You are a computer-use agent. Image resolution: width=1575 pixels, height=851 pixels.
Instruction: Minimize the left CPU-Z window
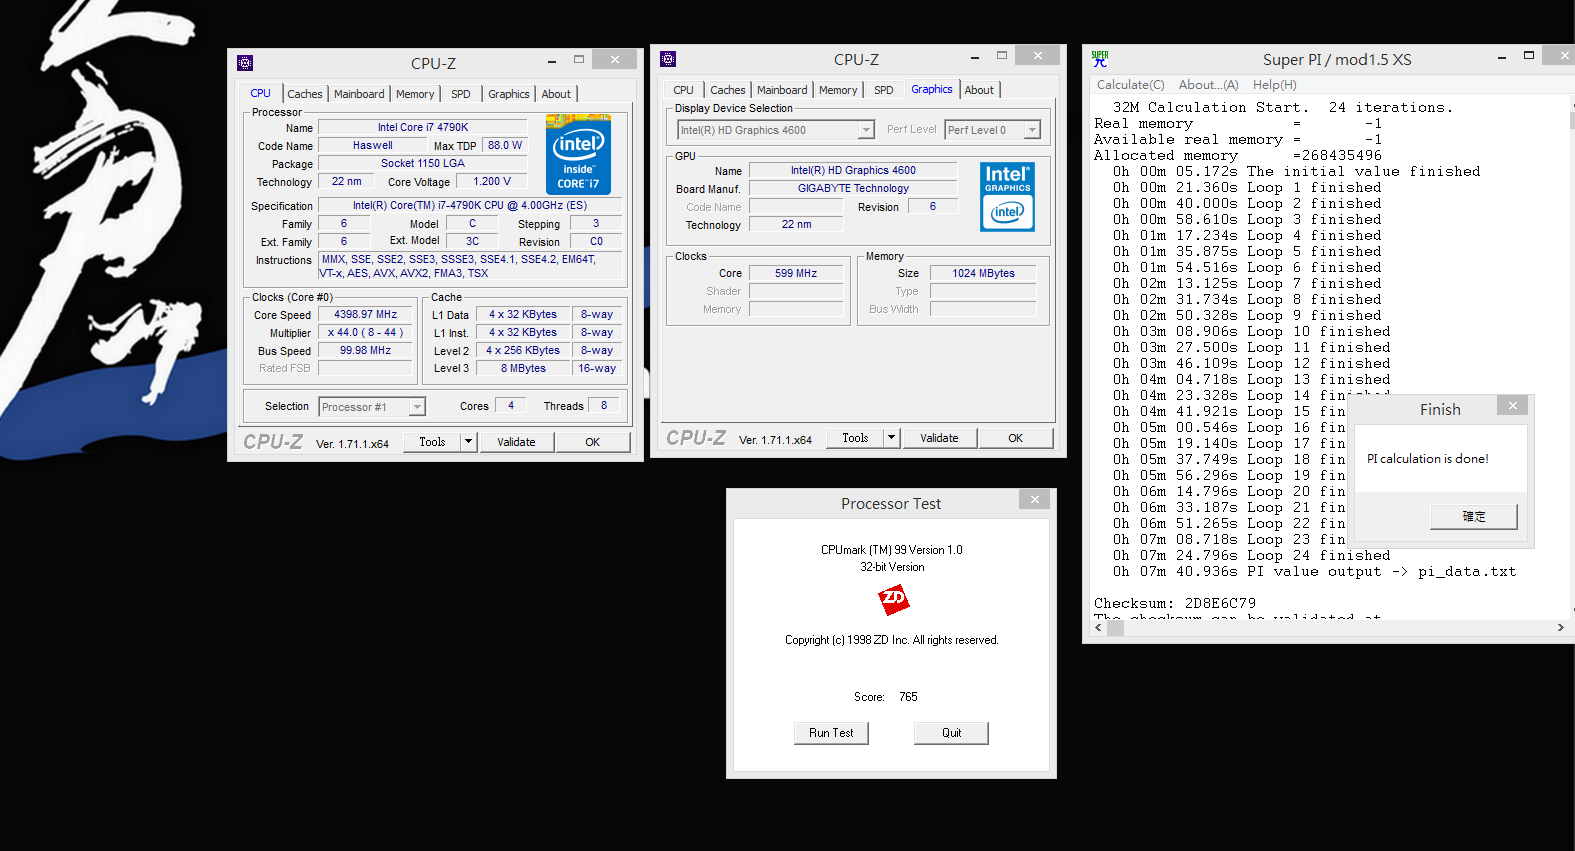click(551, 62)
